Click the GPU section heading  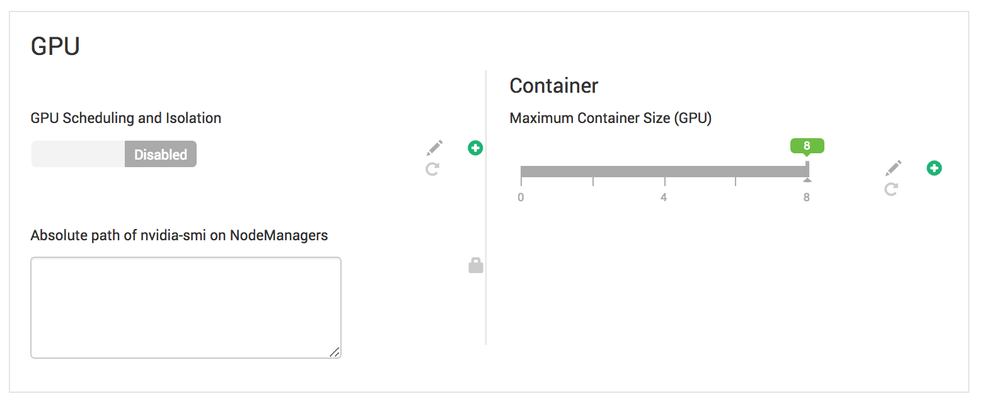point(56,47)
